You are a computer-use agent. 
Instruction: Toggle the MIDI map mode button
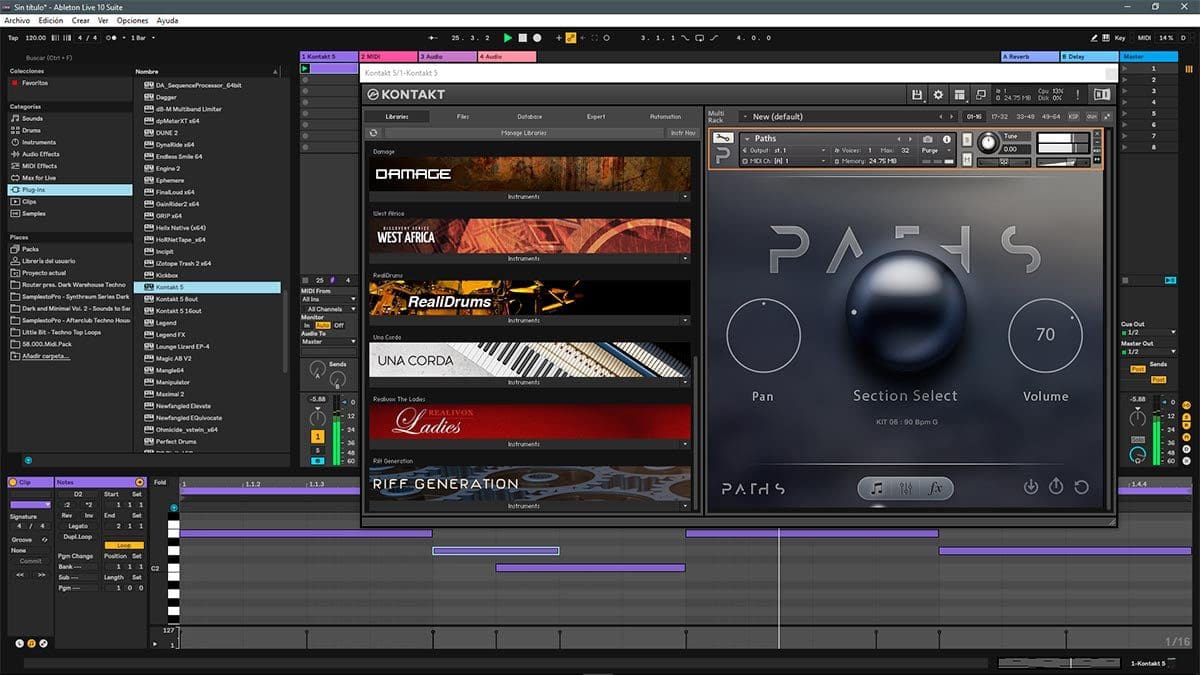(x=1144, y=38)
